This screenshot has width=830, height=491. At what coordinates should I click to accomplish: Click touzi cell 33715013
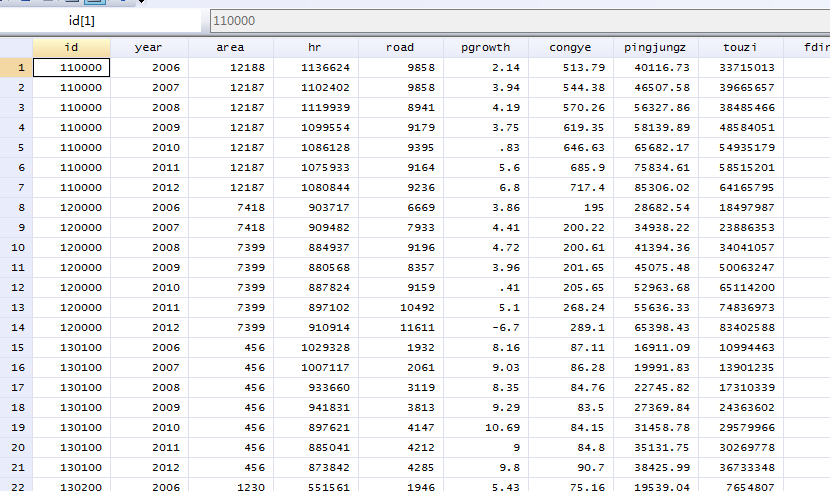(741, 68)
